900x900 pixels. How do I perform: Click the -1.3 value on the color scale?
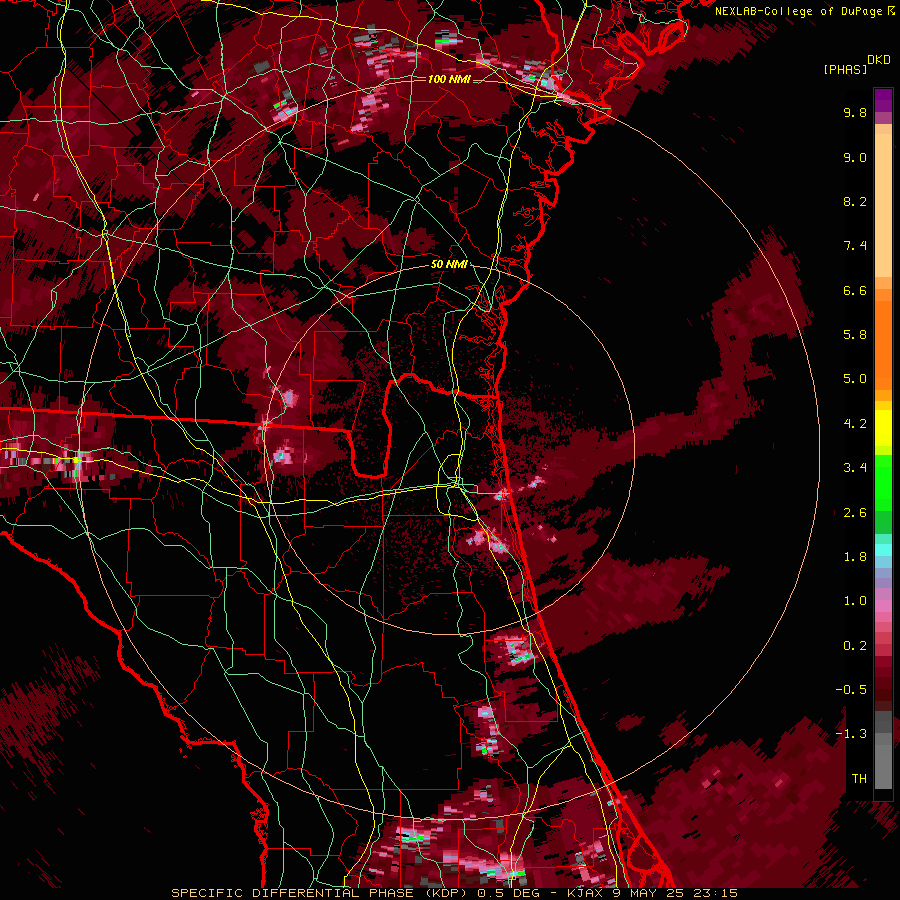tap(851, 734)
